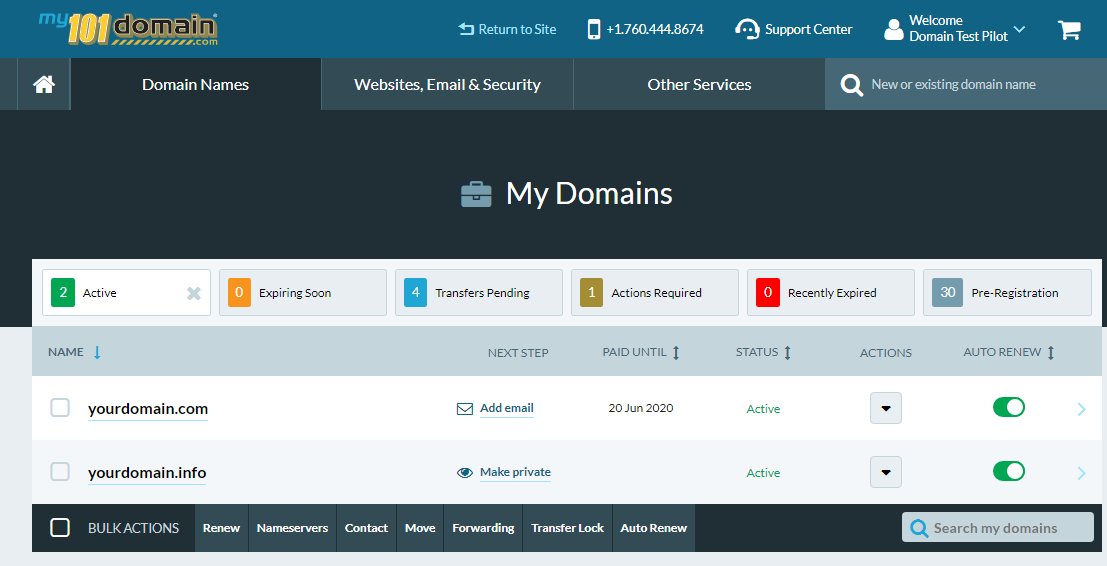Click the Transfer Lock bulk action button

567,528
